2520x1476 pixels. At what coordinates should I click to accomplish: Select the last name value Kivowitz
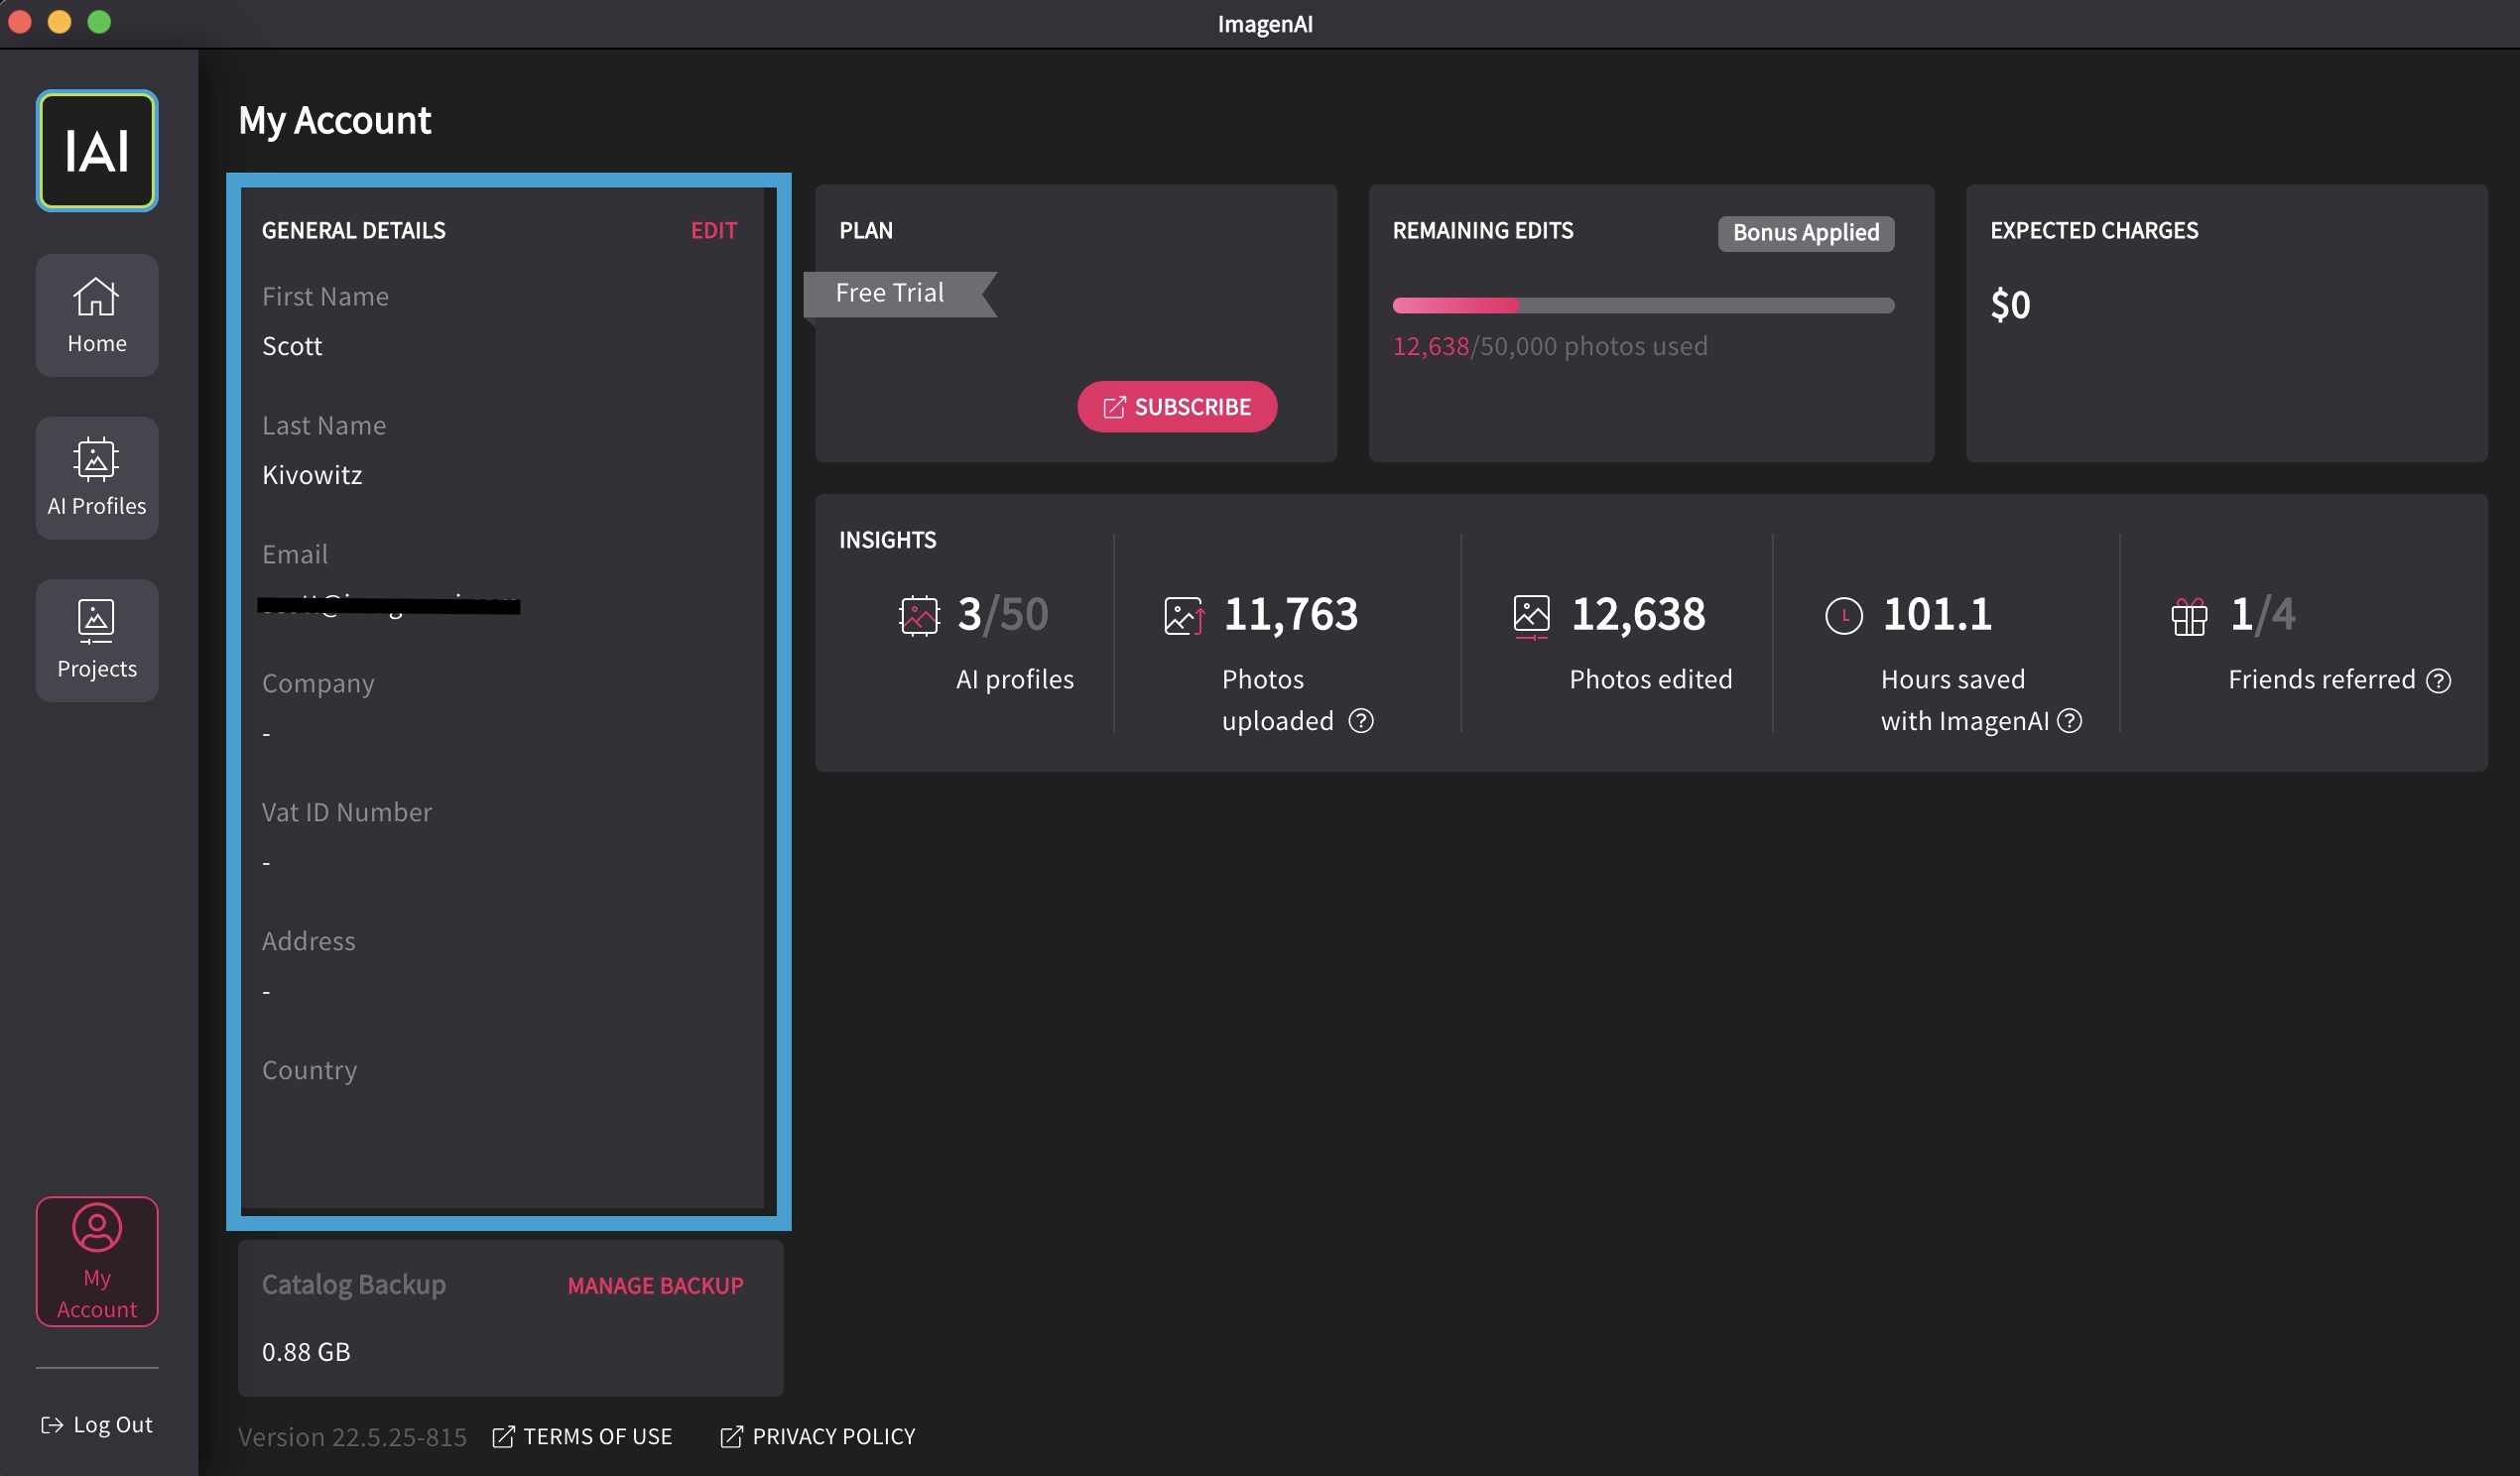312,475
